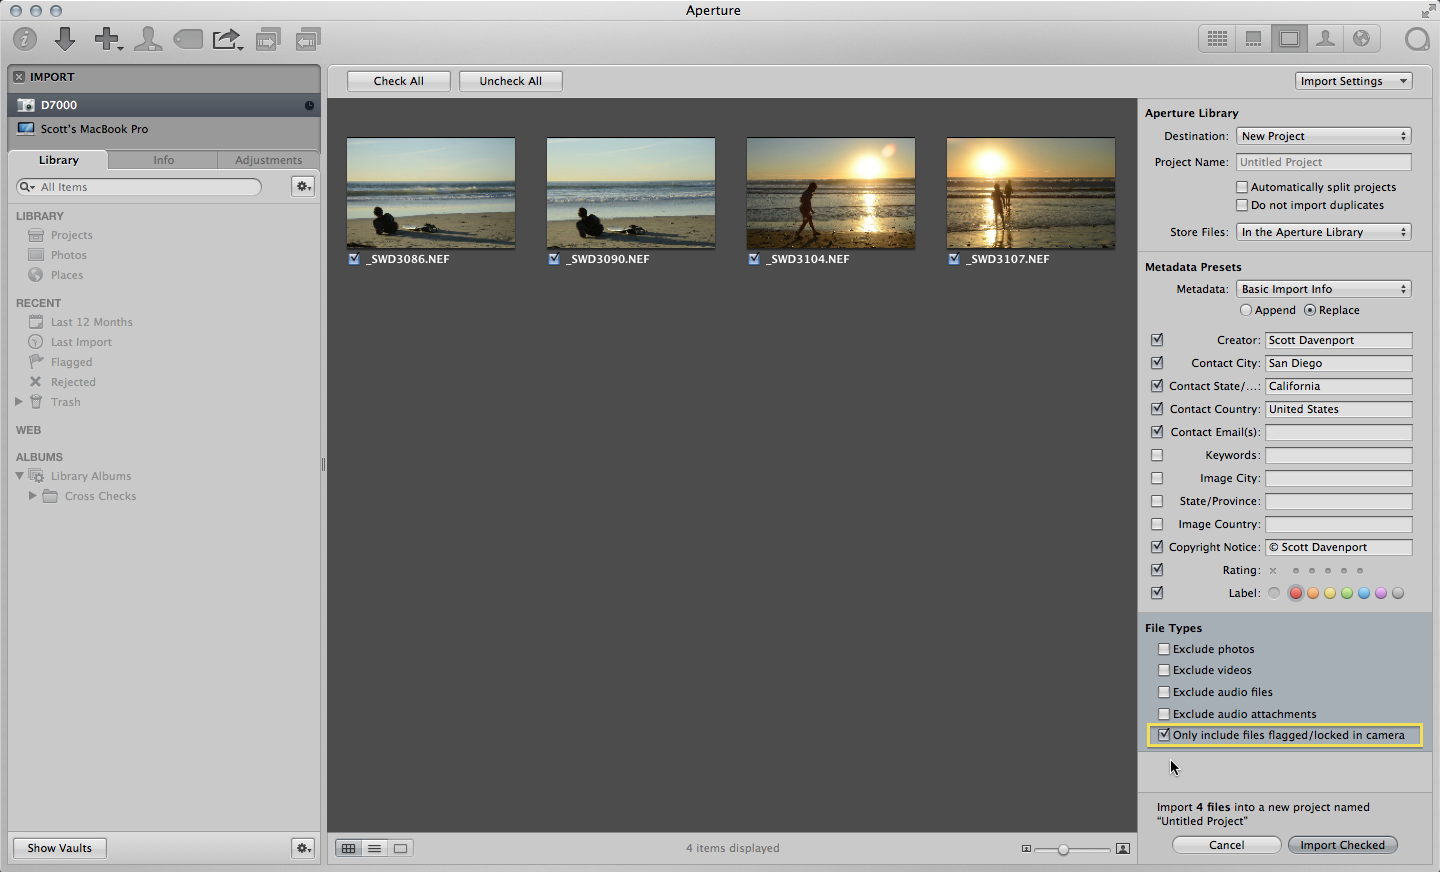
Task: Click the Import down-arrow toolbar icon
Action: click(65, 39)
